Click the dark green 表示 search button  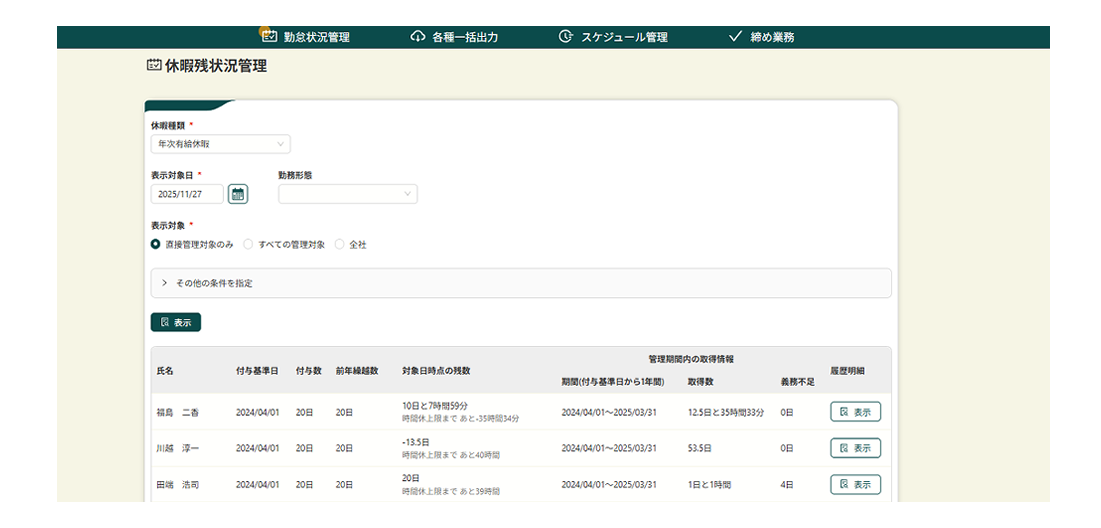[176, 322]
